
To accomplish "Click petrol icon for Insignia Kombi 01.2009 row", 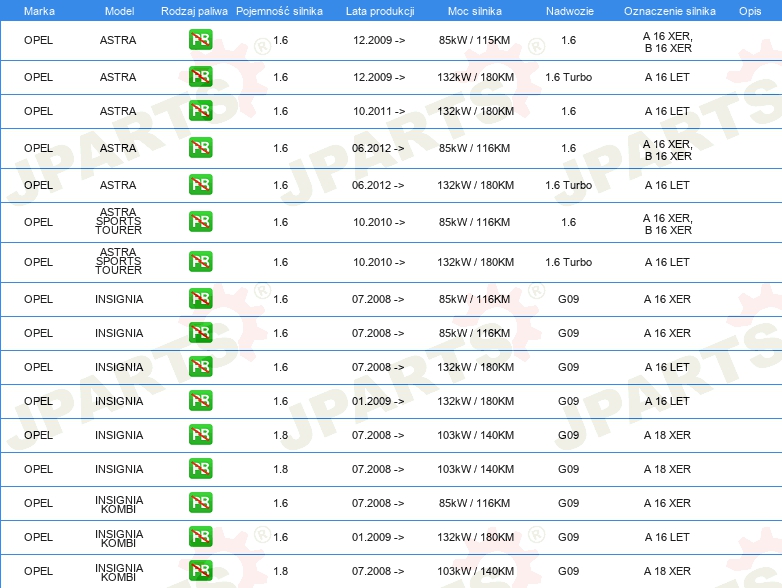I will tap(200, 537).
